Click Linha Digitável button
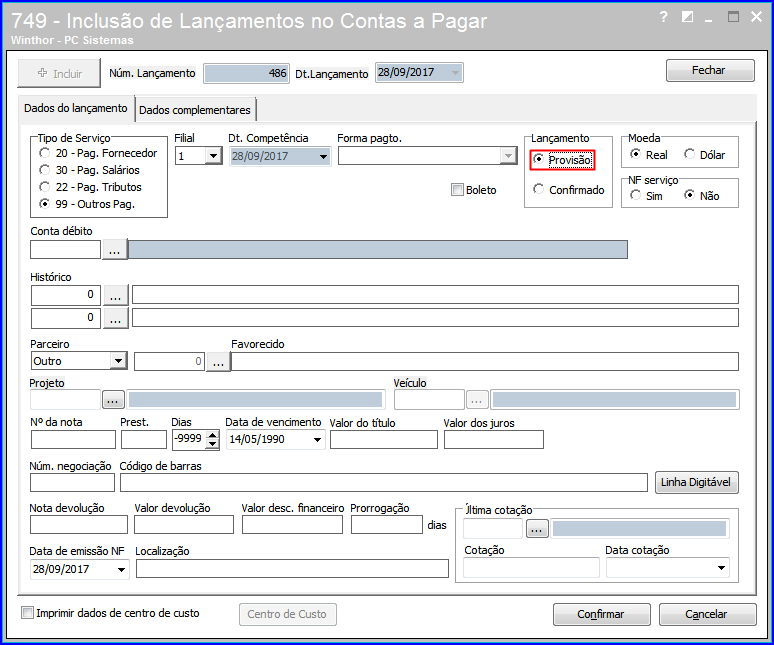Screen dimensions: 774x645 pyautogui.click(x=696, y=482)
